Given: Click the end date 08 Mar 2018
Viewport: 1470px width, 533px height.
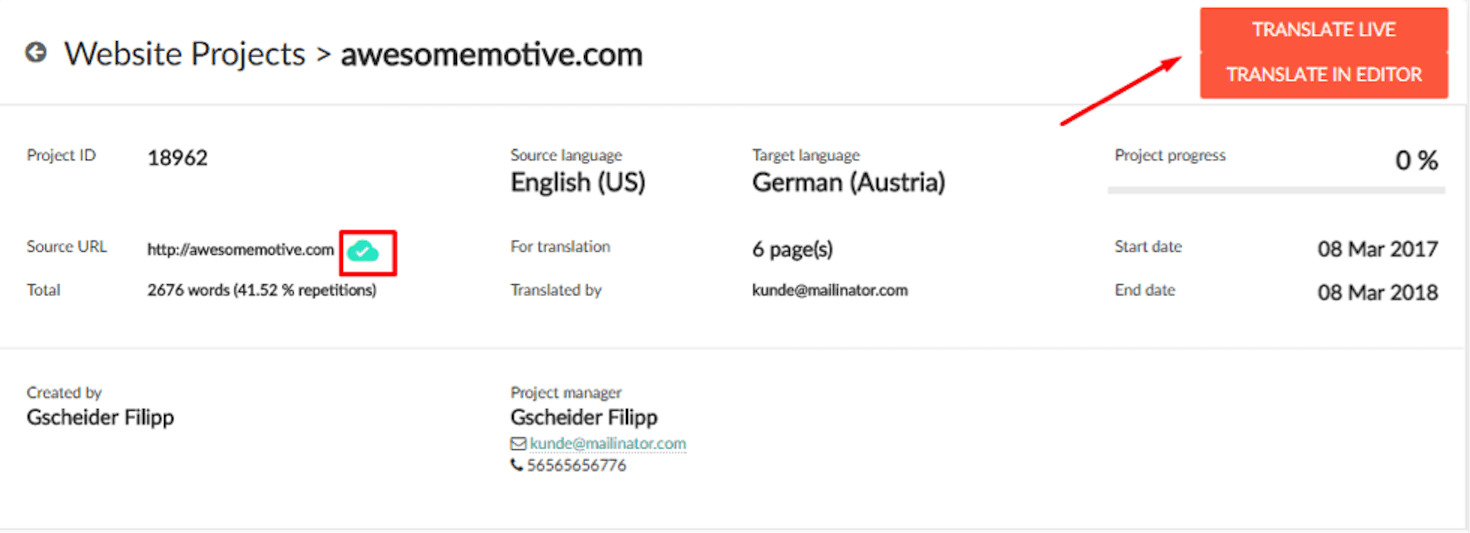Looking at the screenshot, I should click(x=1378, y=293).
